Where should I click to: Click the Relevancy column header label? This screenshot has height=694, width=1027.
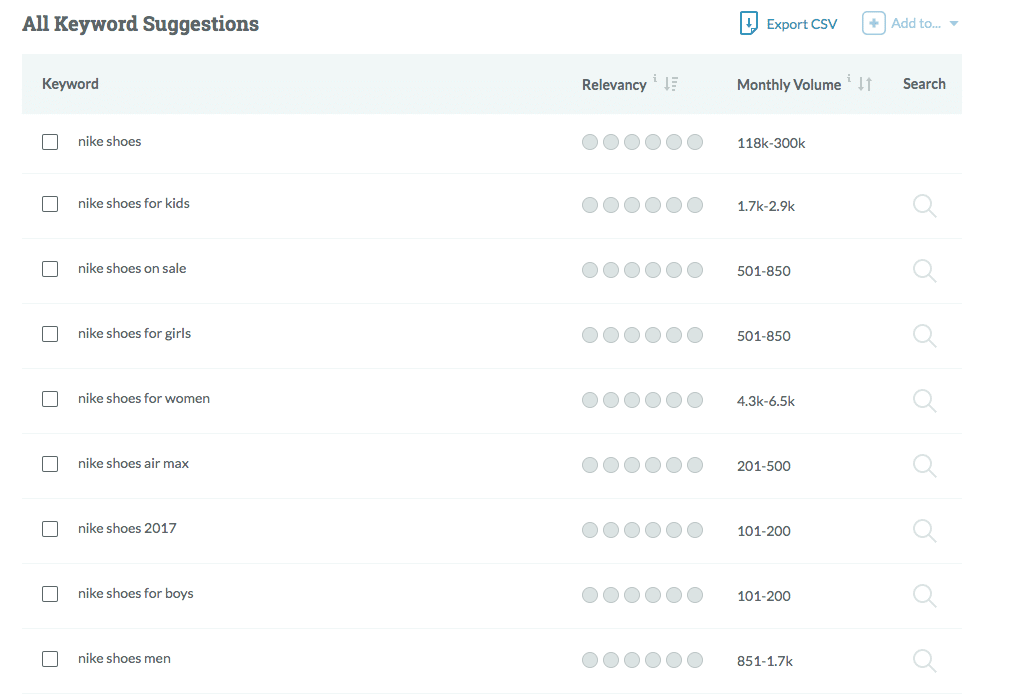(614, 84)
